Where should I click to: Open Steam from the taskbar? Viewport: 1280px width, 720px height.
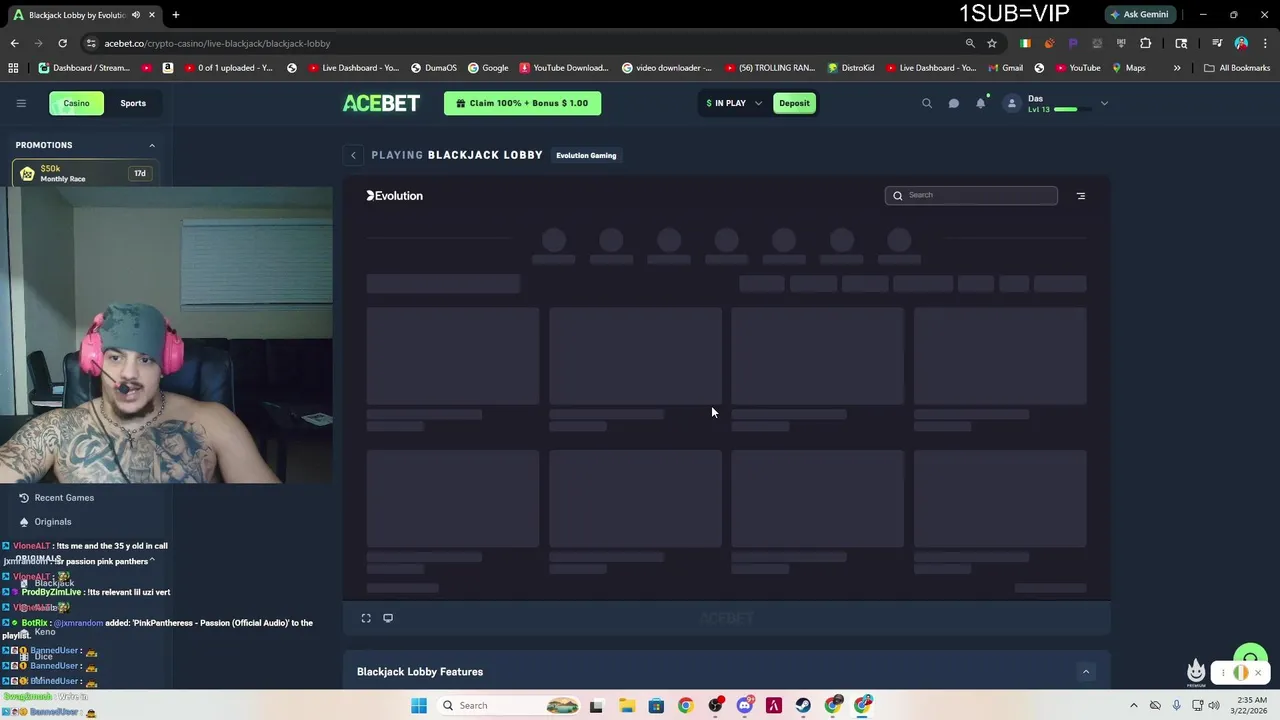point(803,706)
